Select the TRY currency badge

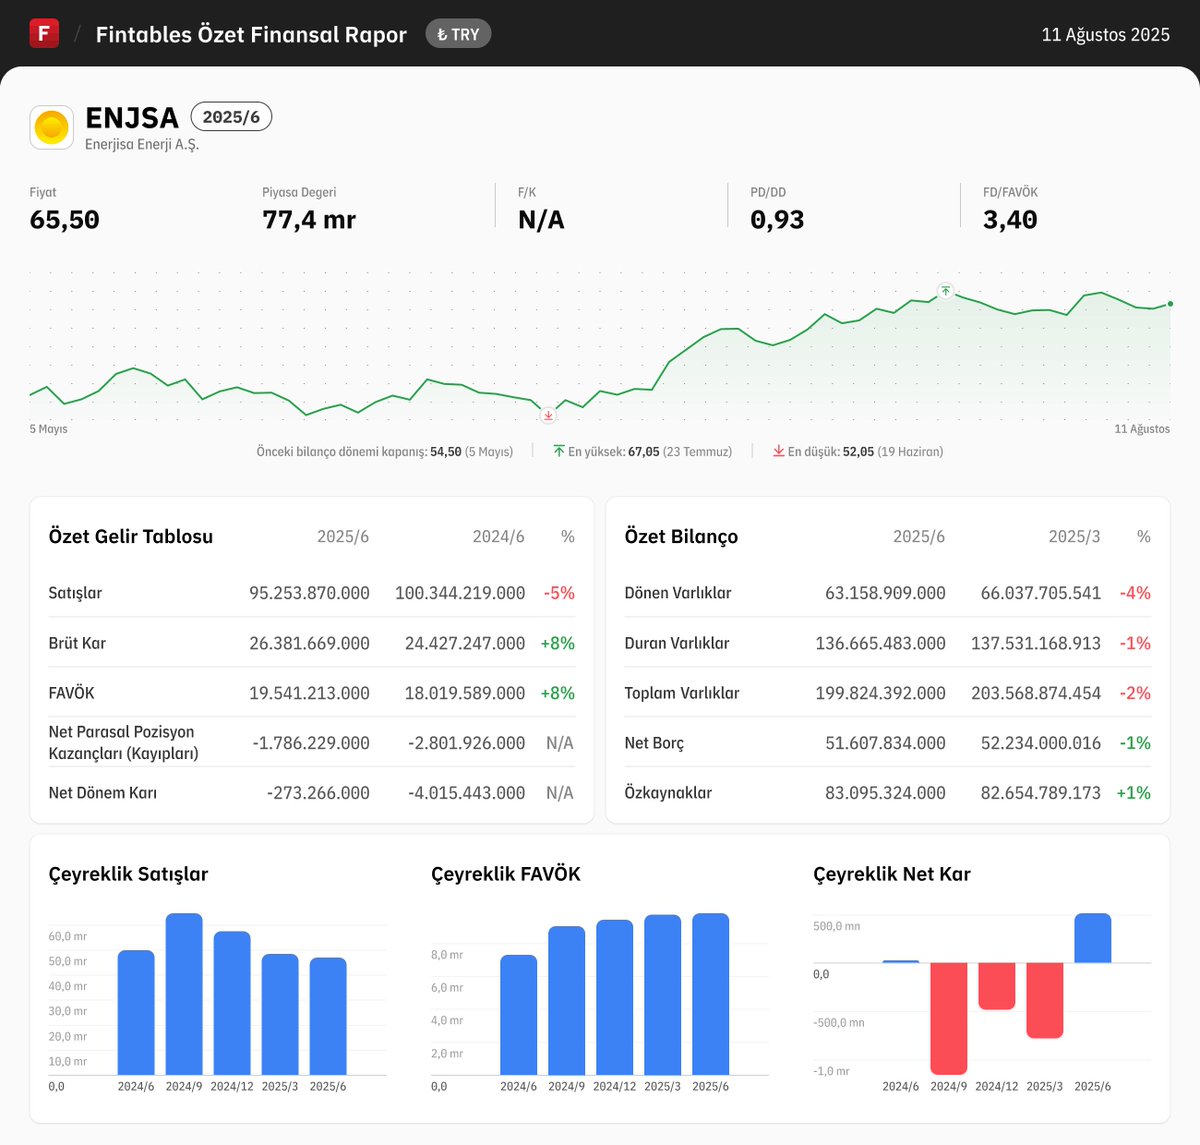coord(458,33)
